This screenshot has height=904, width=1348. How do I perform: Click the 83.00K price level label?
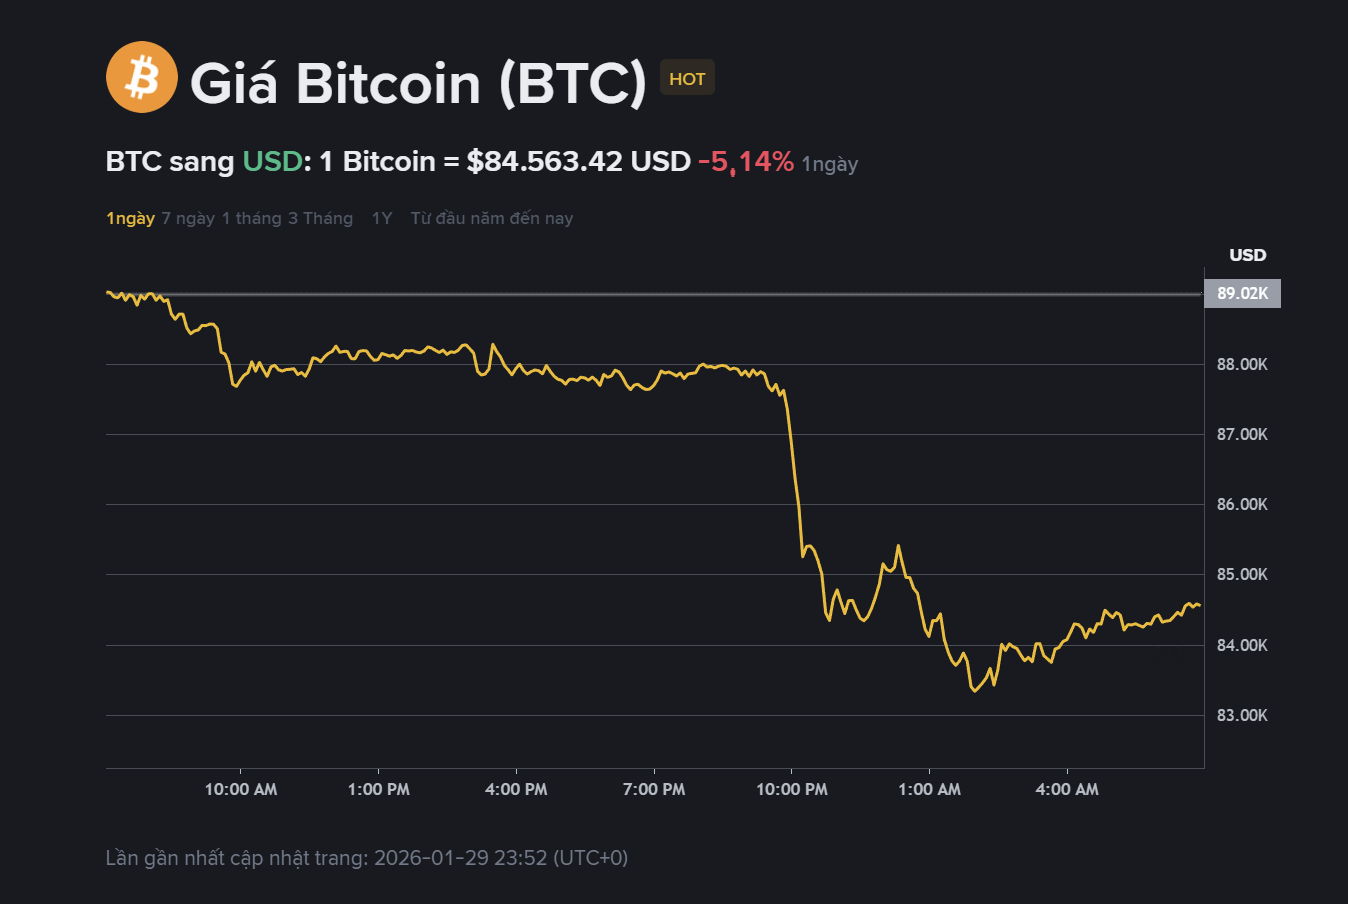coord(1240,715)
